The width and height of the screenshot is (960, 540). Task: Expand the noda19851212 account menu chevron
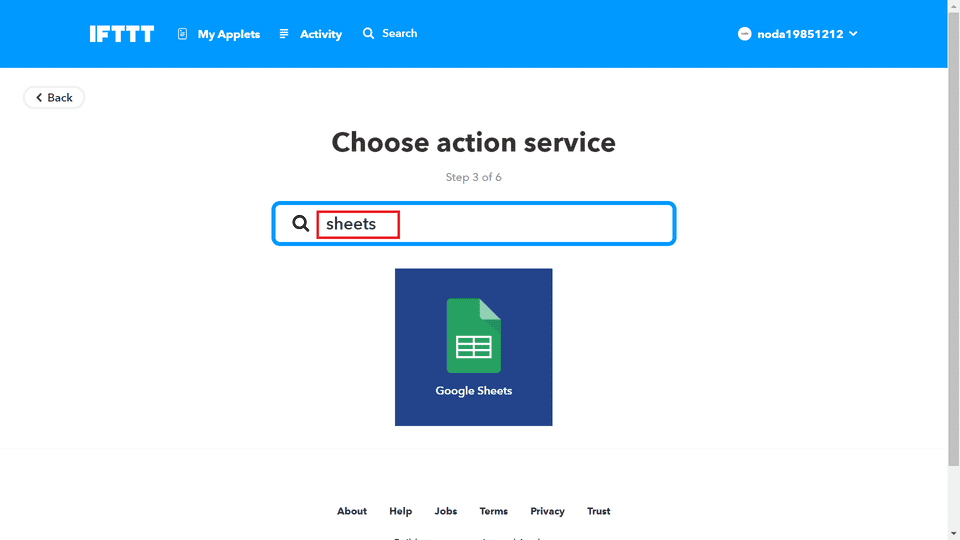coord(853,34)
